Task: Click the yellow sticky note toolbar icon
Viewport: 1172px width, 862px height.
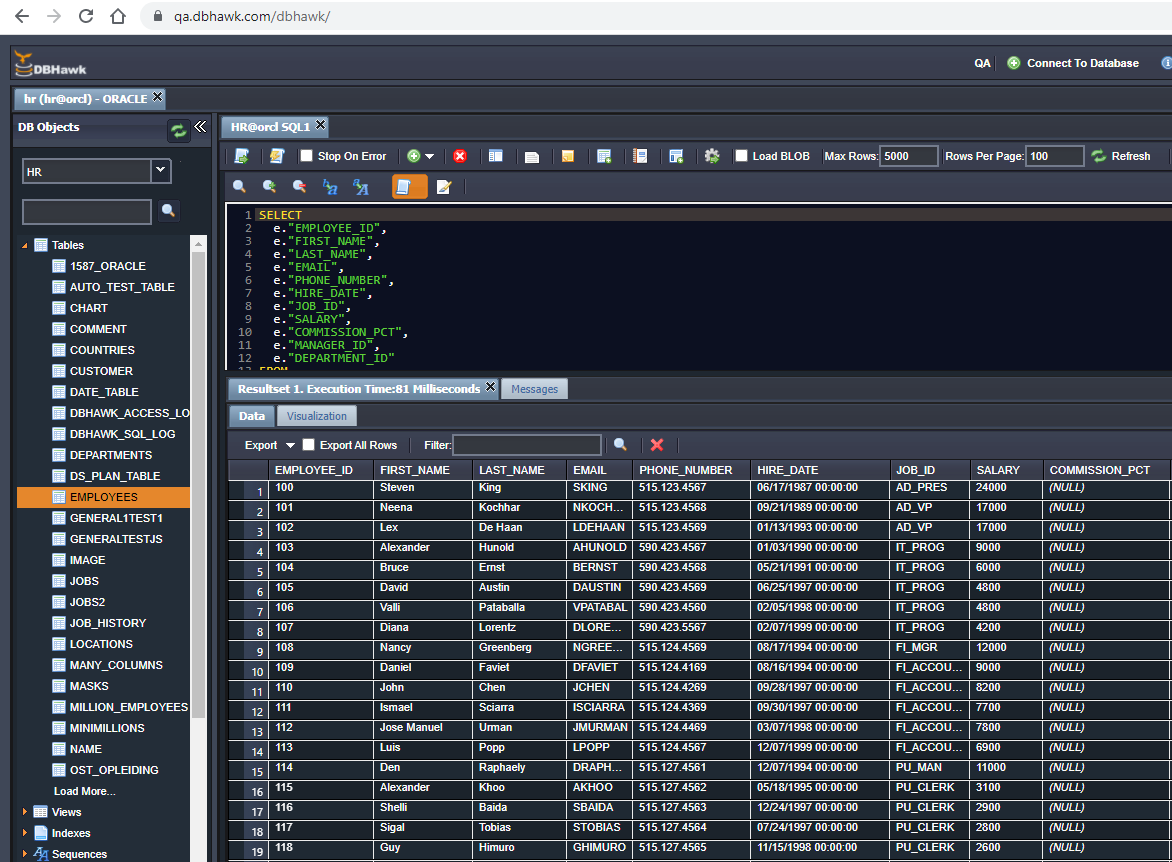Action: 567,156
